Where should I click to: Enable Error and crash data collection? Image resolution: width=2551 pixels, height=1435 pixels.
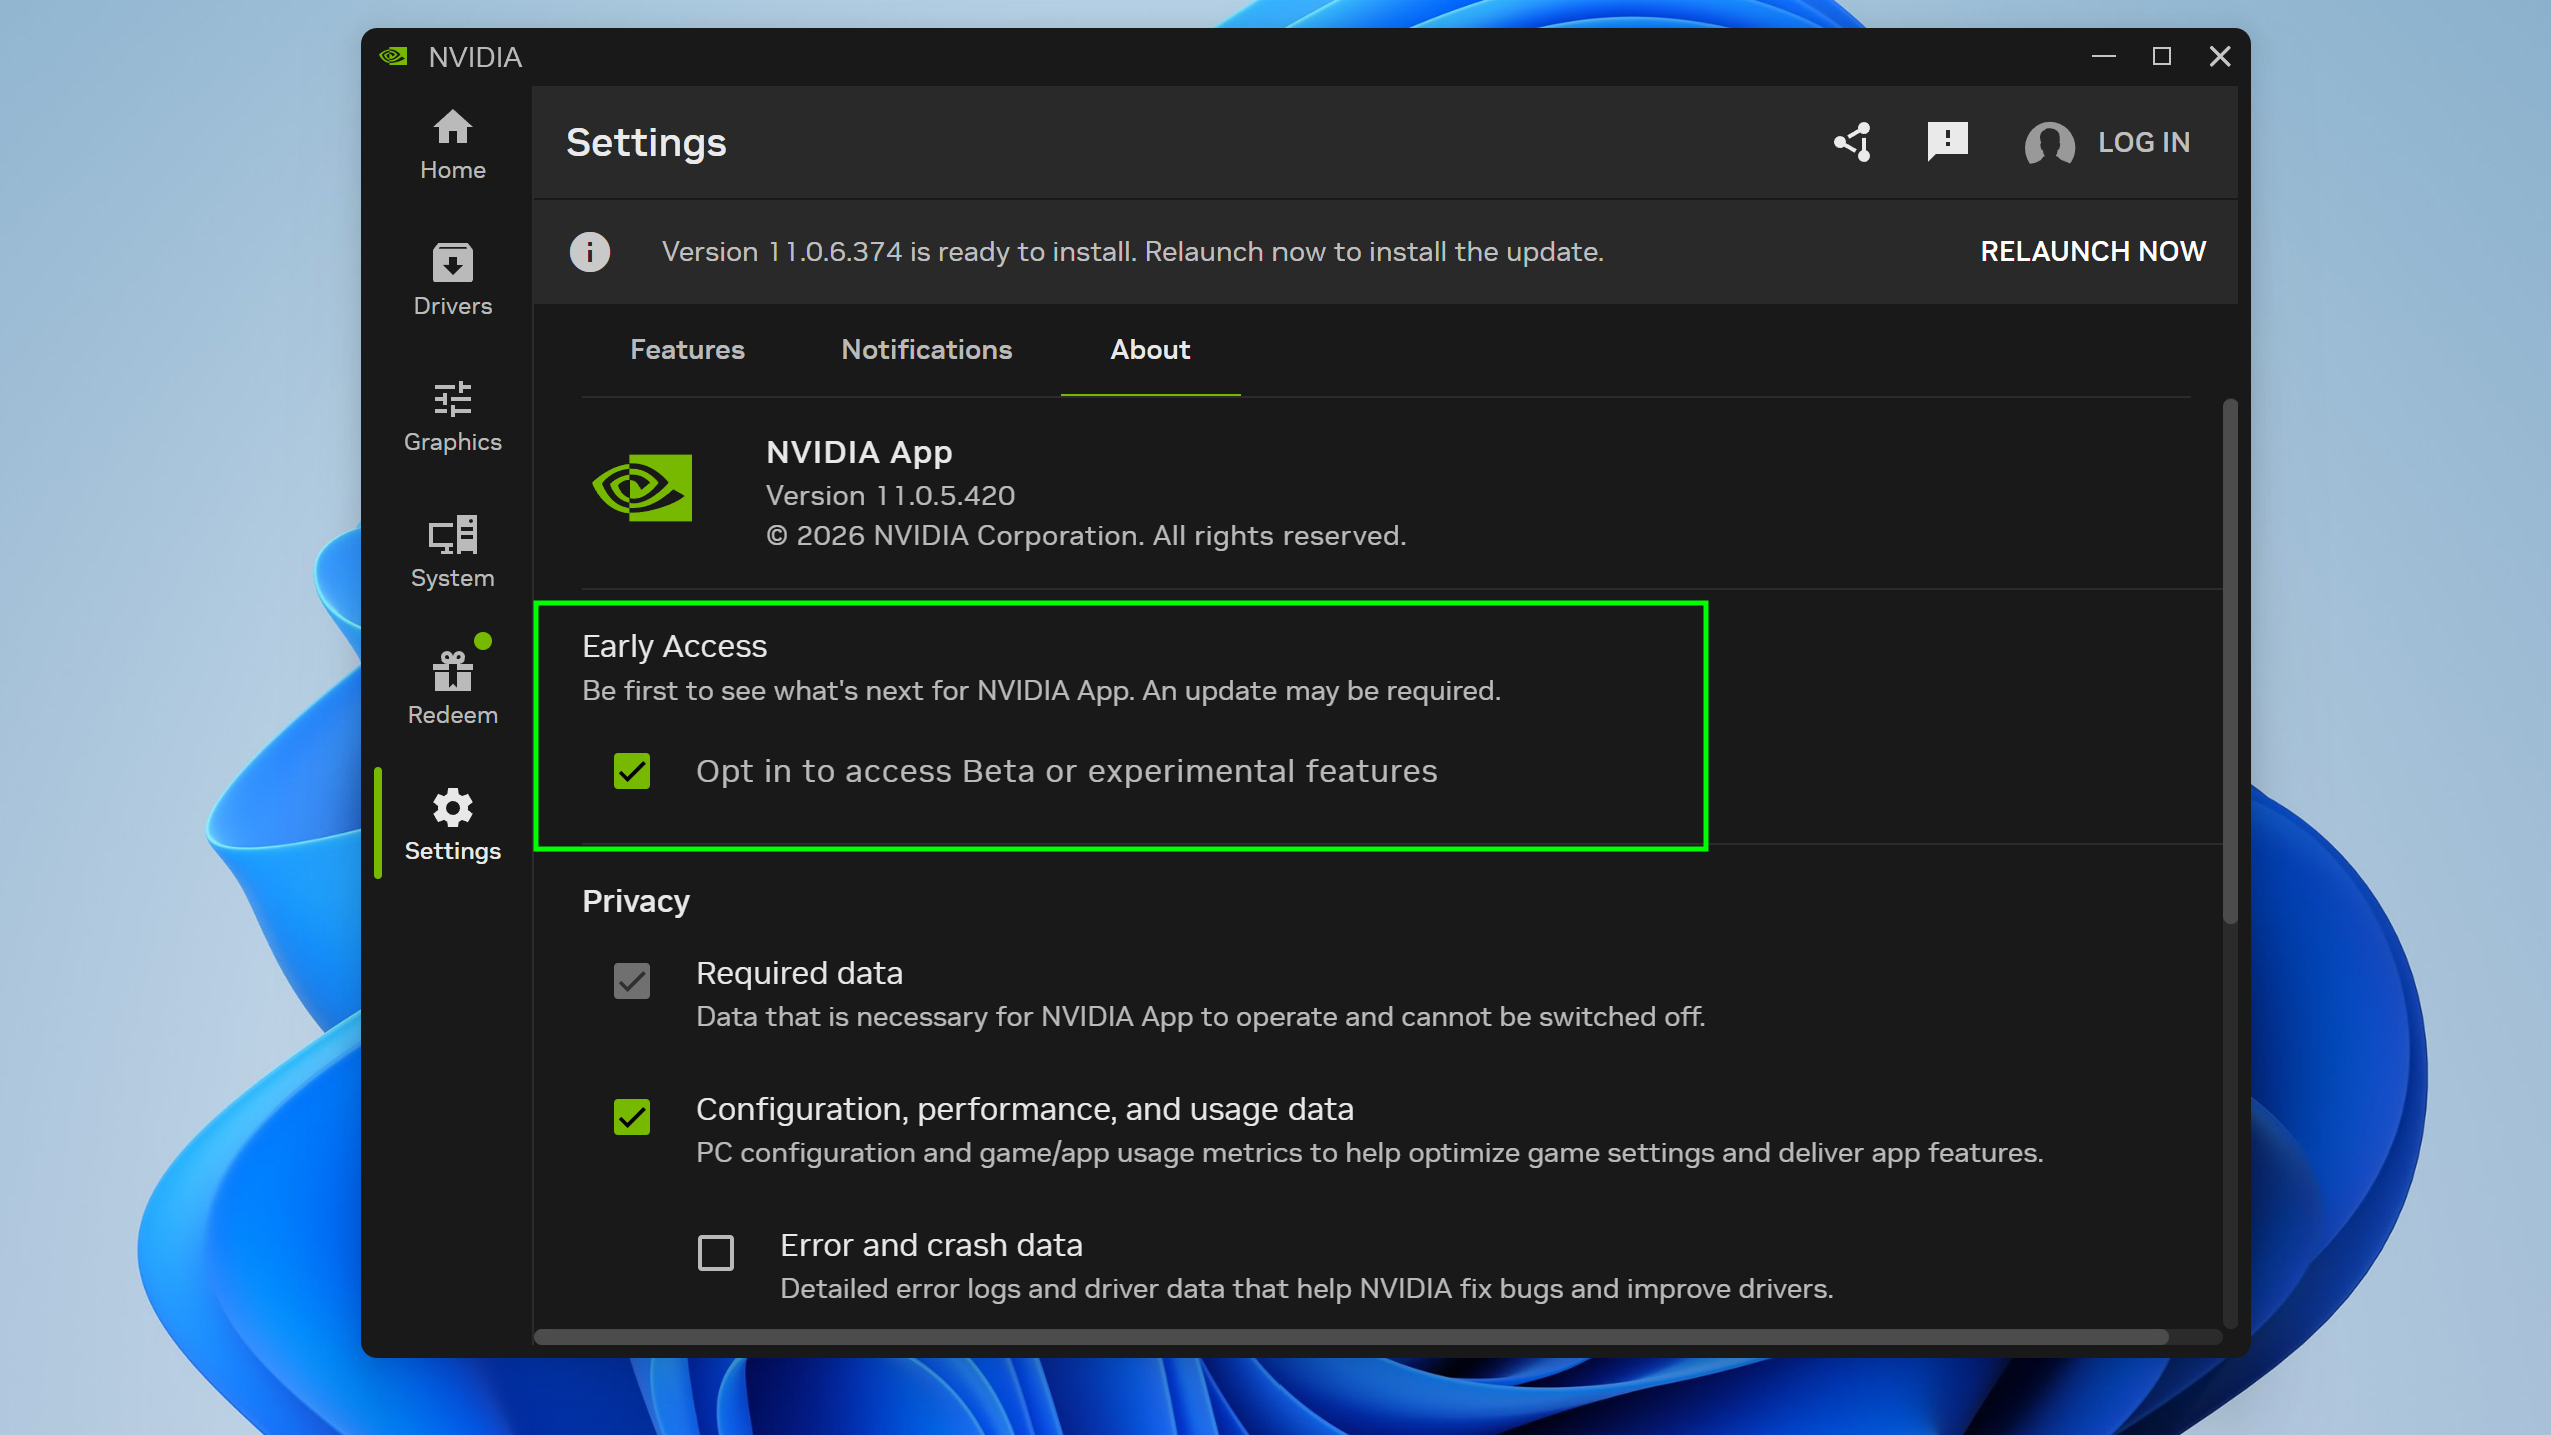[714, 1253]
